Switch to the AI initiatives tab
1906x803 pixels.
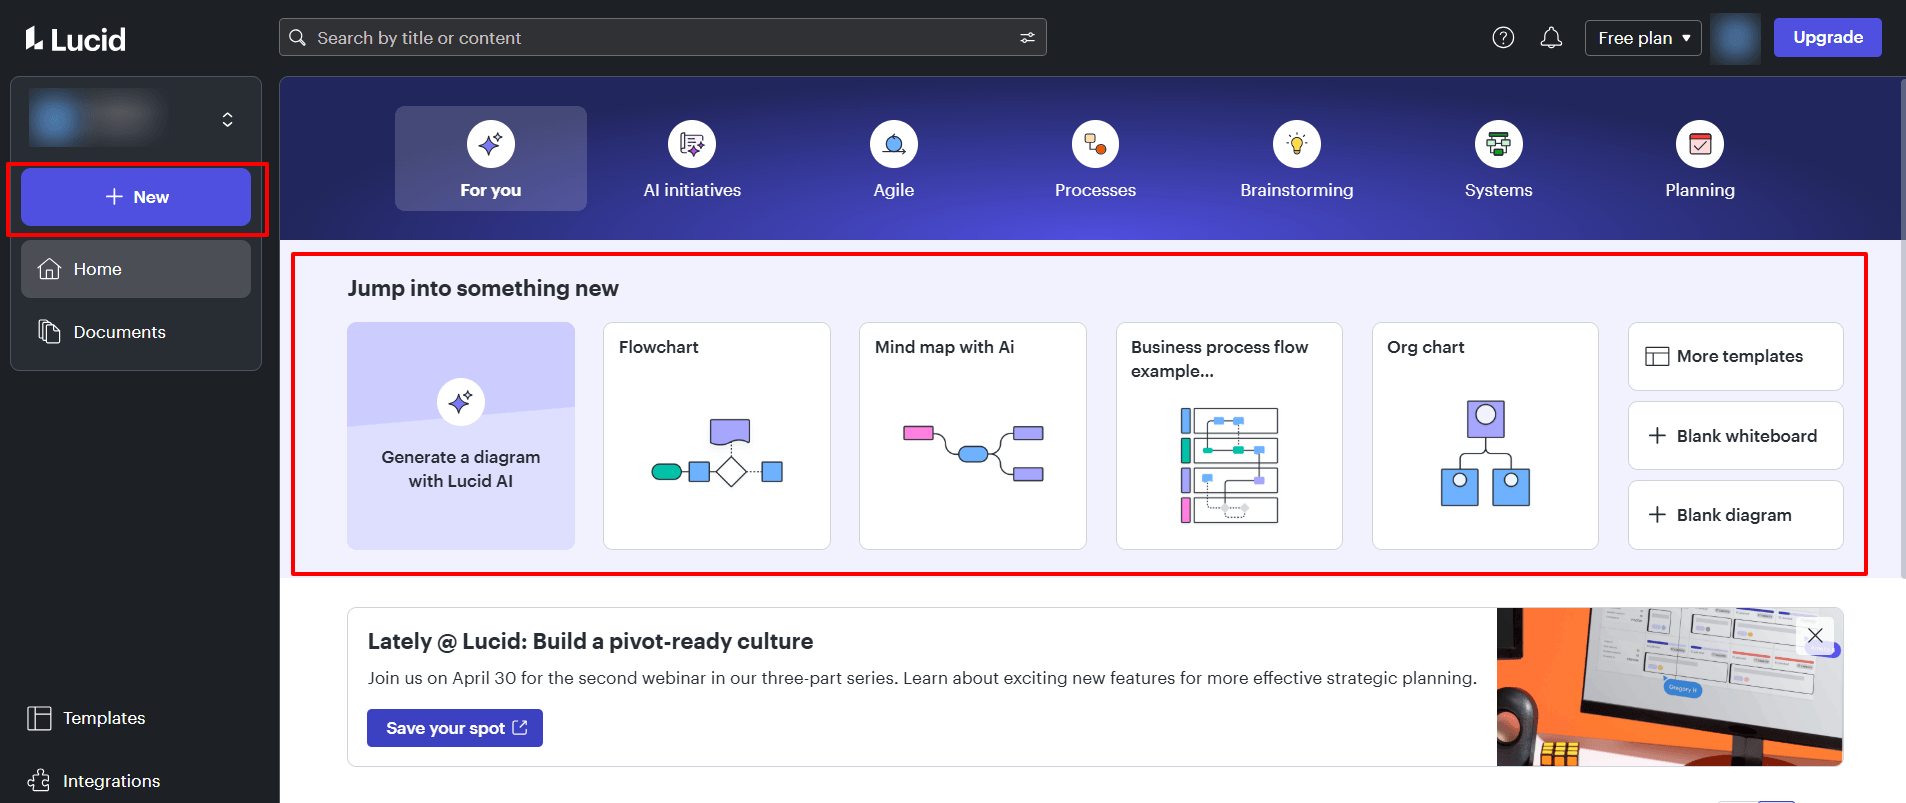692,159
